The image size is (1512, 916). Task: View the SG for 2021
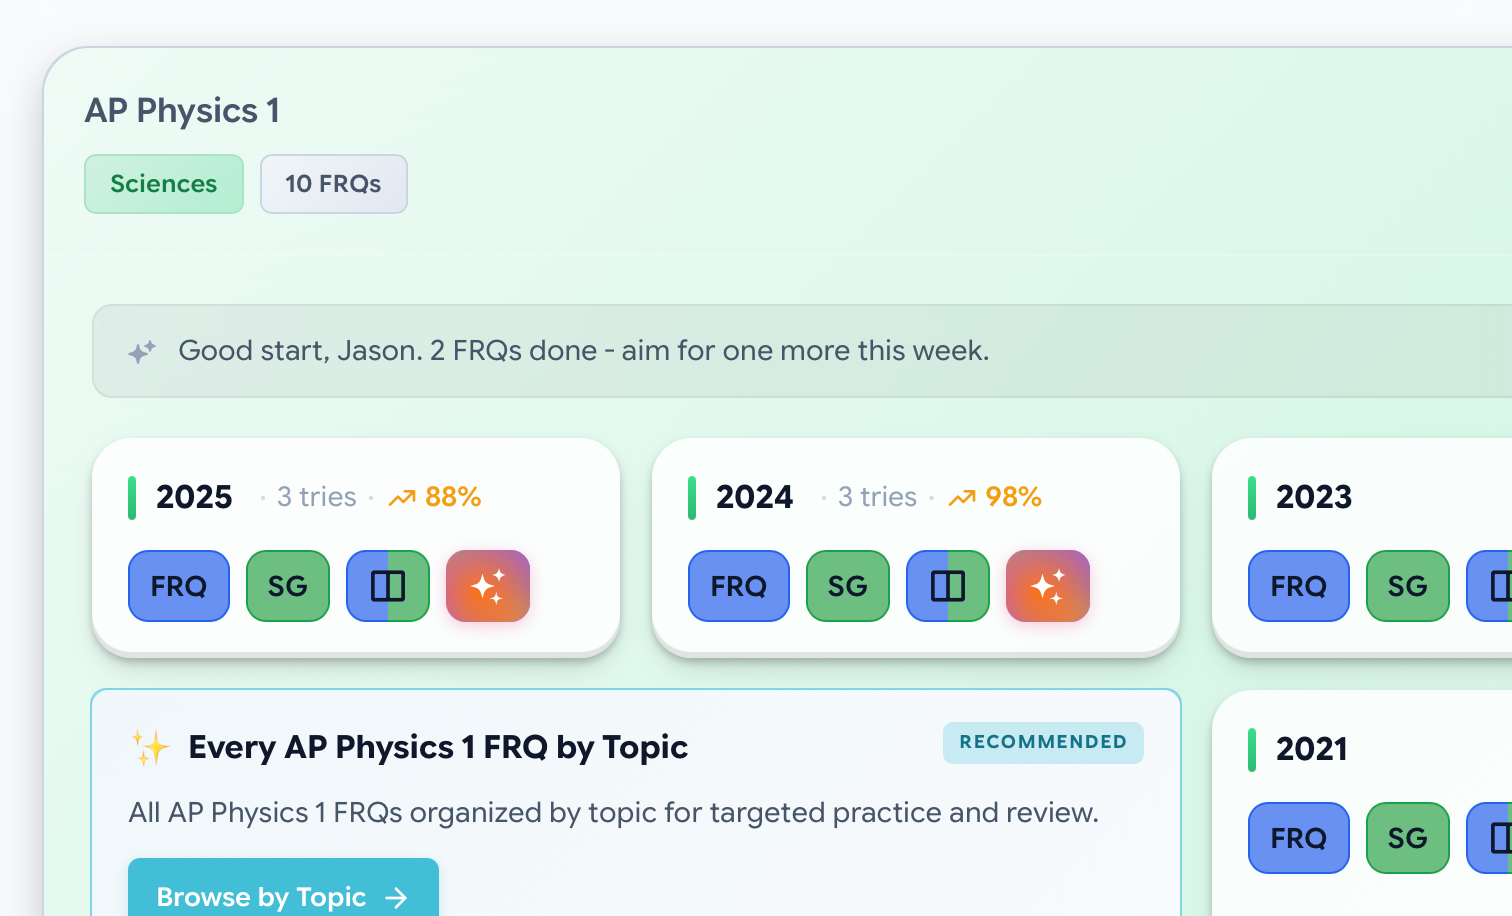[1407, 838]
